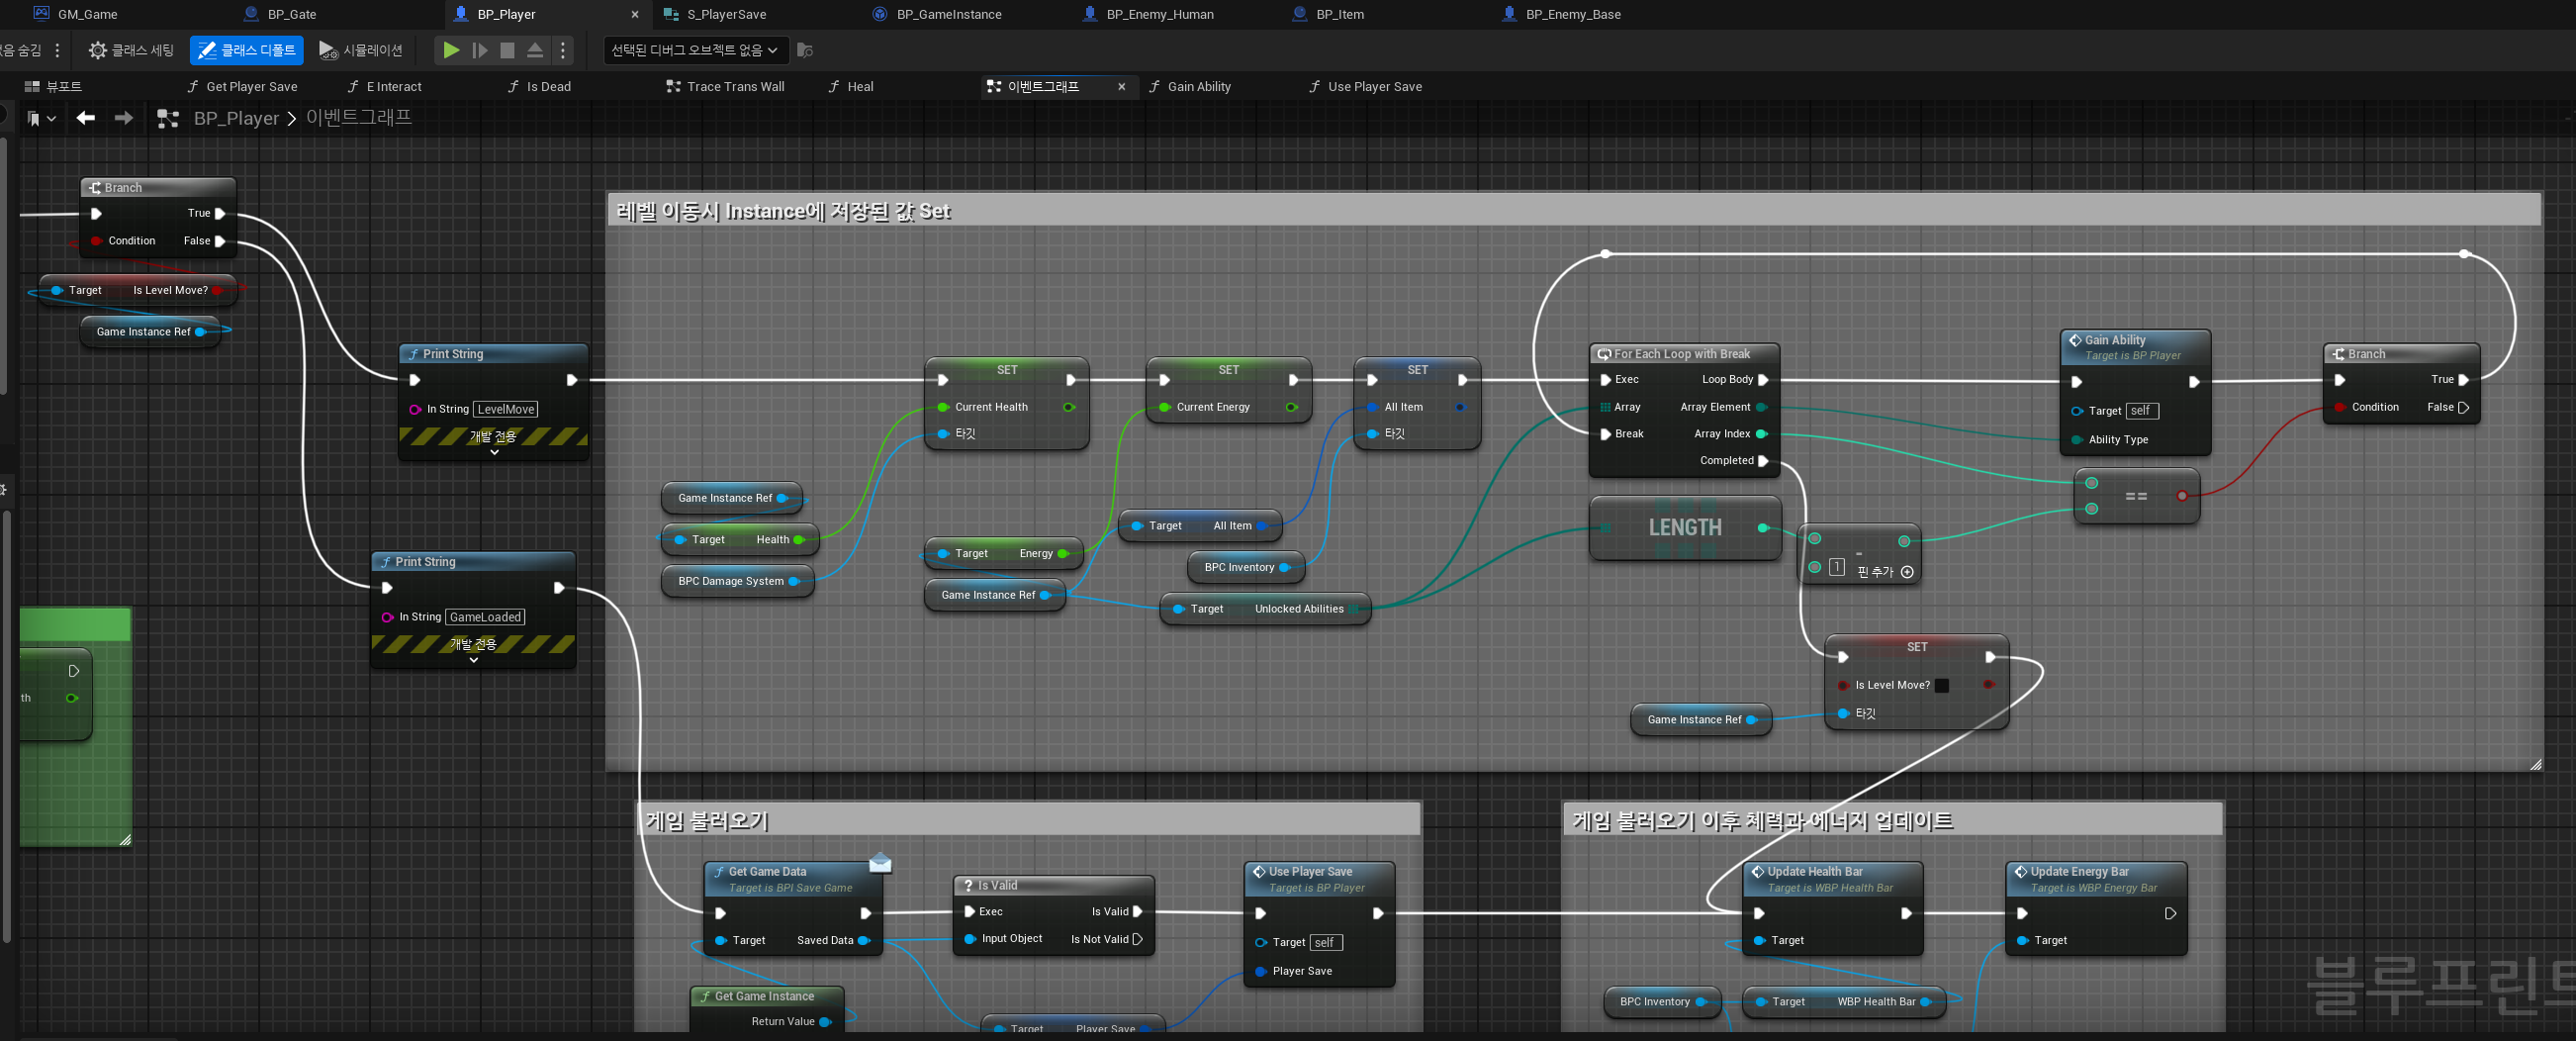Click the Loop Body exec pin
Viewport: 2576px width, 1041px height.
1763,380
